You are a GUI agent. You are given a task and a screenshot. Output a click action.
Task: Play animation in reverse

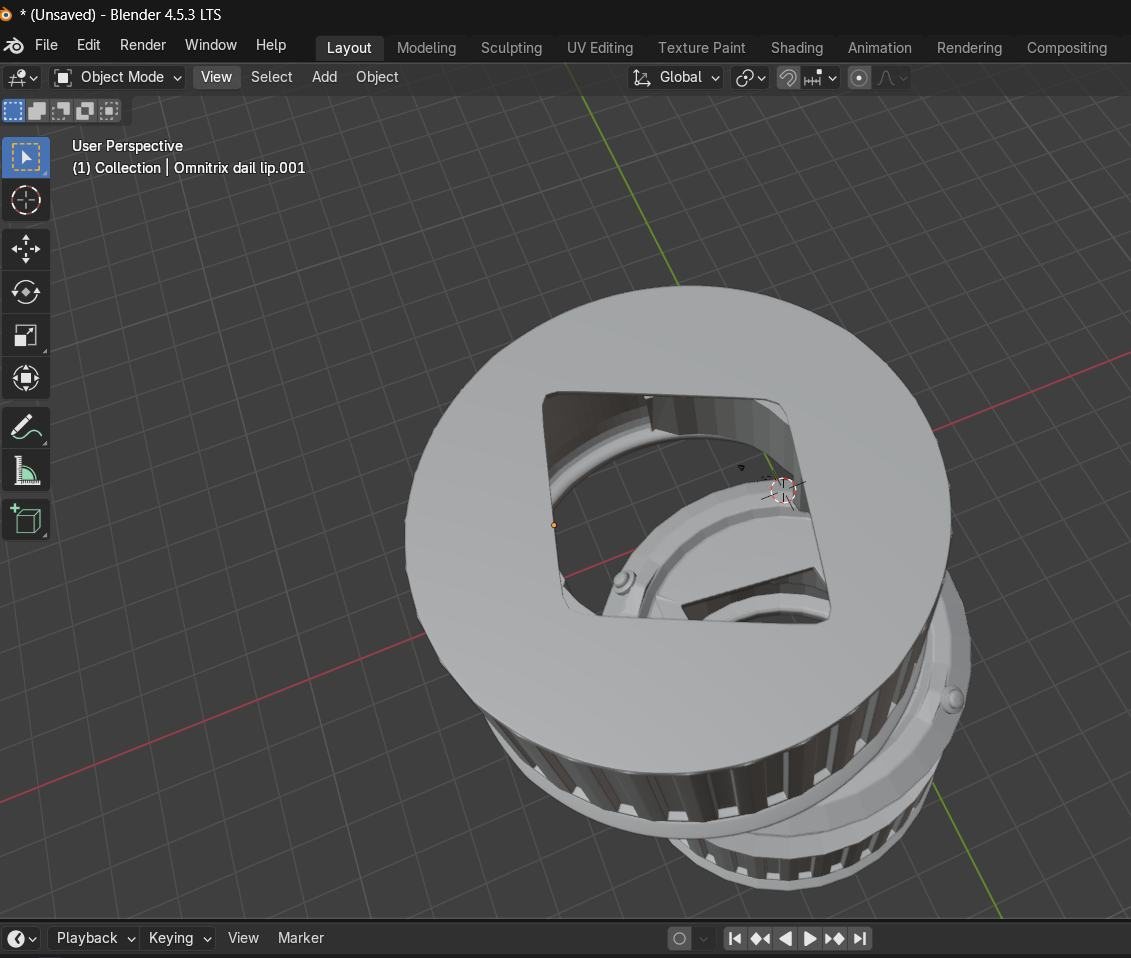pos(785,938)
